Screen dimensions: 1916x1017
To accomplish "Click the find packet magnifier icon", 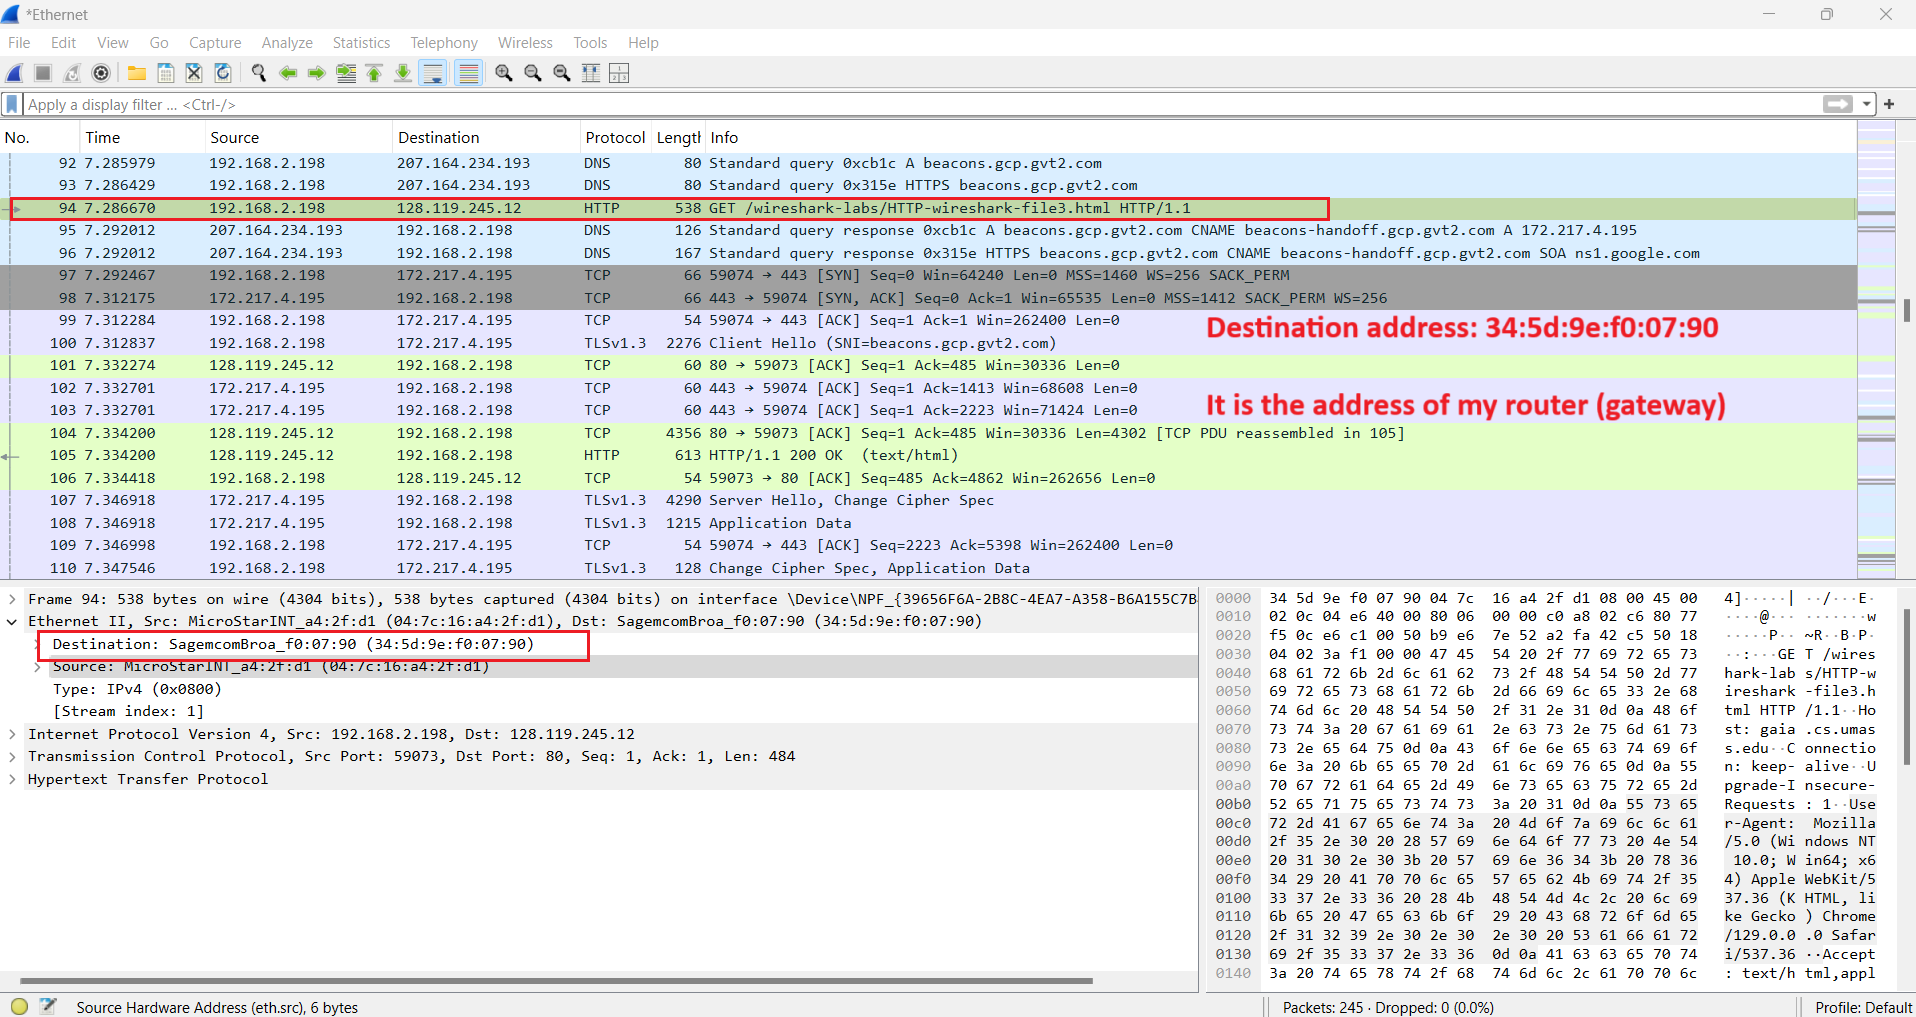I will [259, 73].
